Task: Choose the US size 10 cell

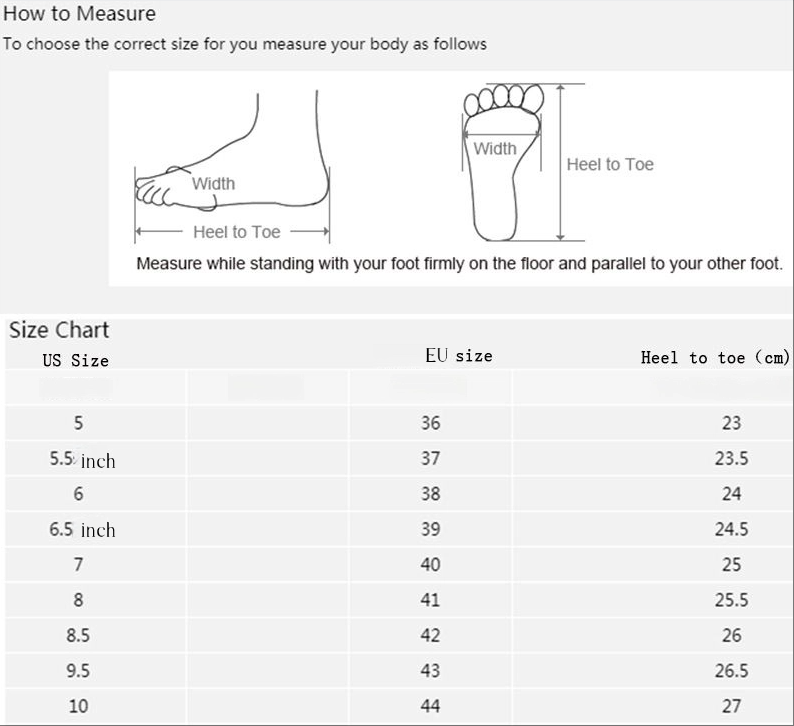Action: point(78,707)
